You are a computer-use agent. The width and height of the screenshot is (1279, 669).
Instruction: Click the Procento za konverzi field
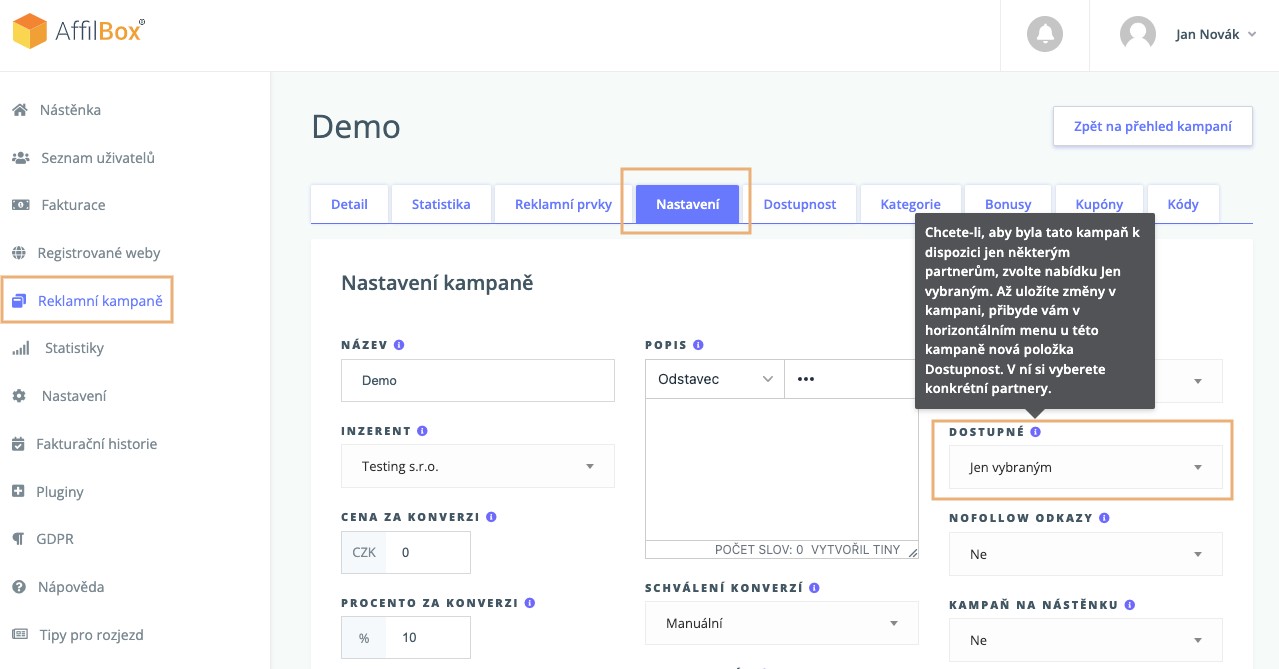pyautogui.click(x=428, y=637)
